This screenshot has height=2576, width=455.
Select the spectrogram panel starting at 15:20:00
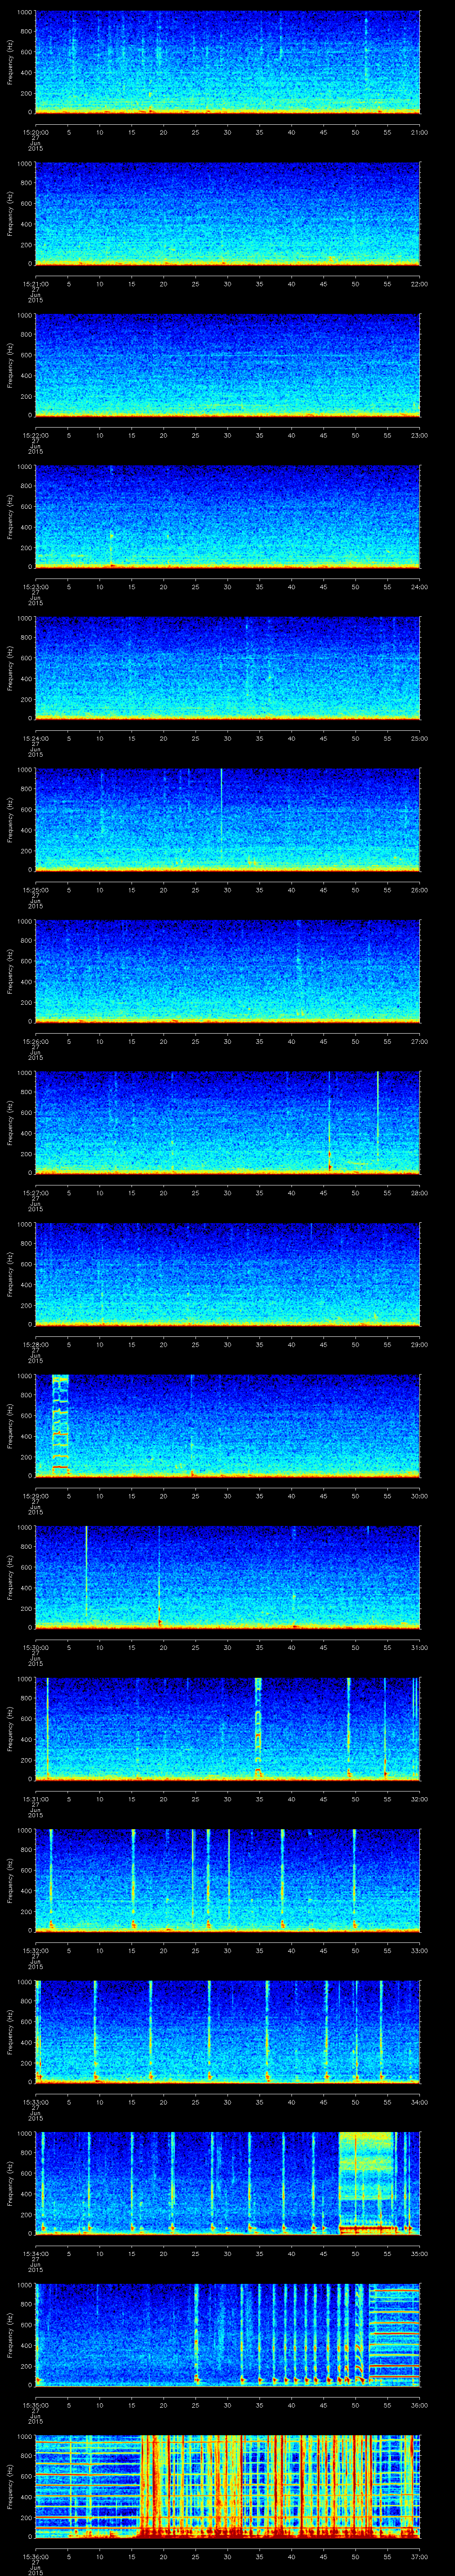tap(227, 62)
